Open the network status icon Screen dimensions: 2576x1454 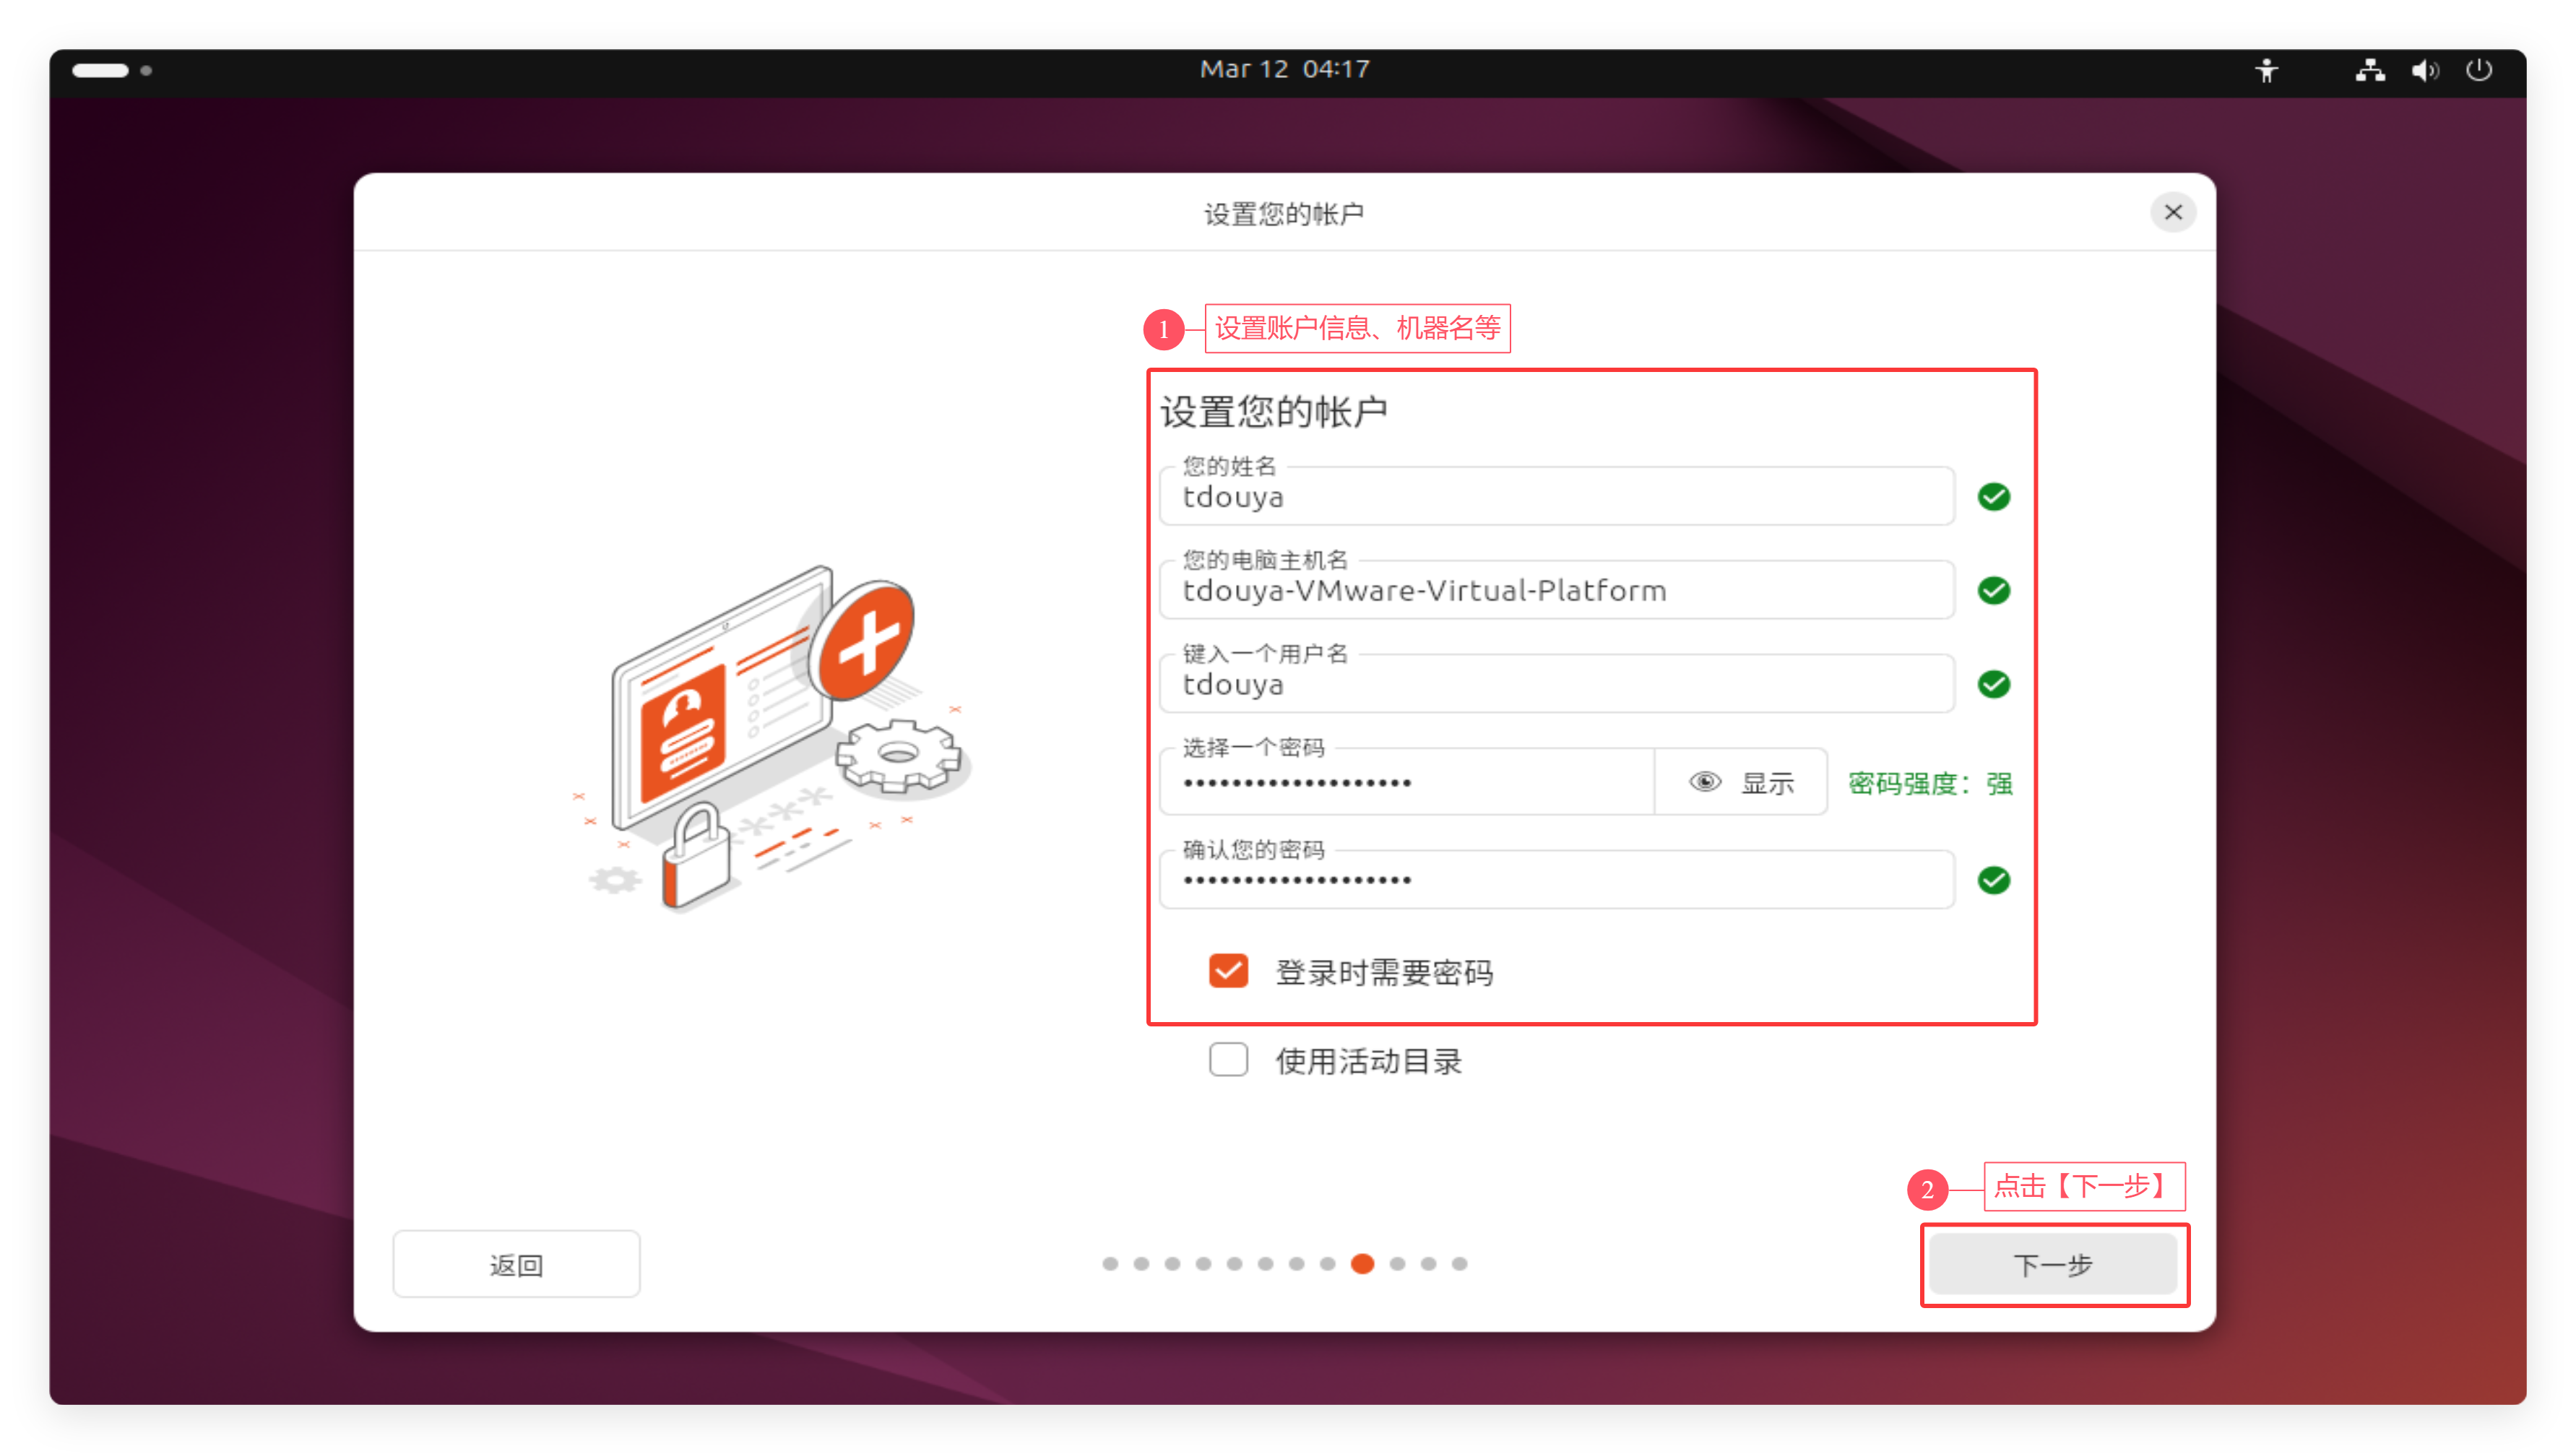(2369, 70)
